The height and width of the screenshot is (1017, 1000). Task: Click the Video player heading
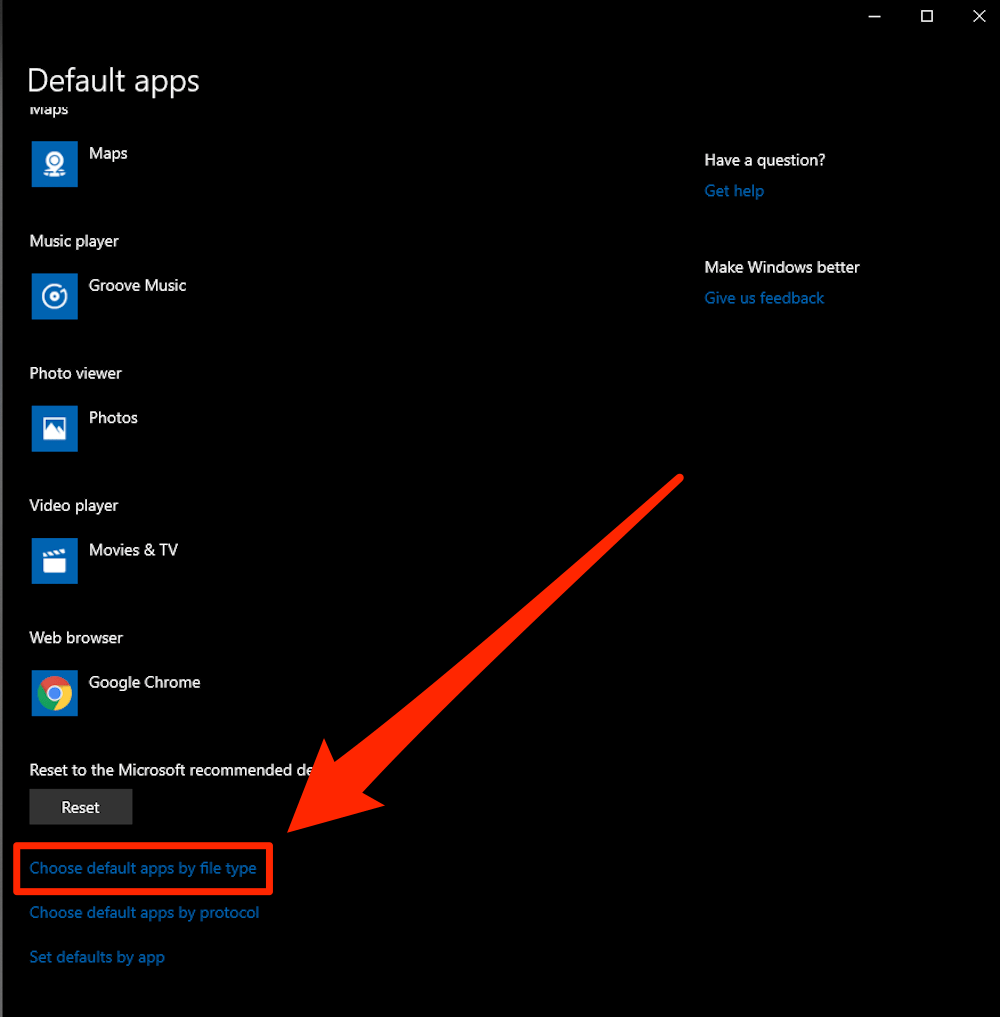coord(74,506)
